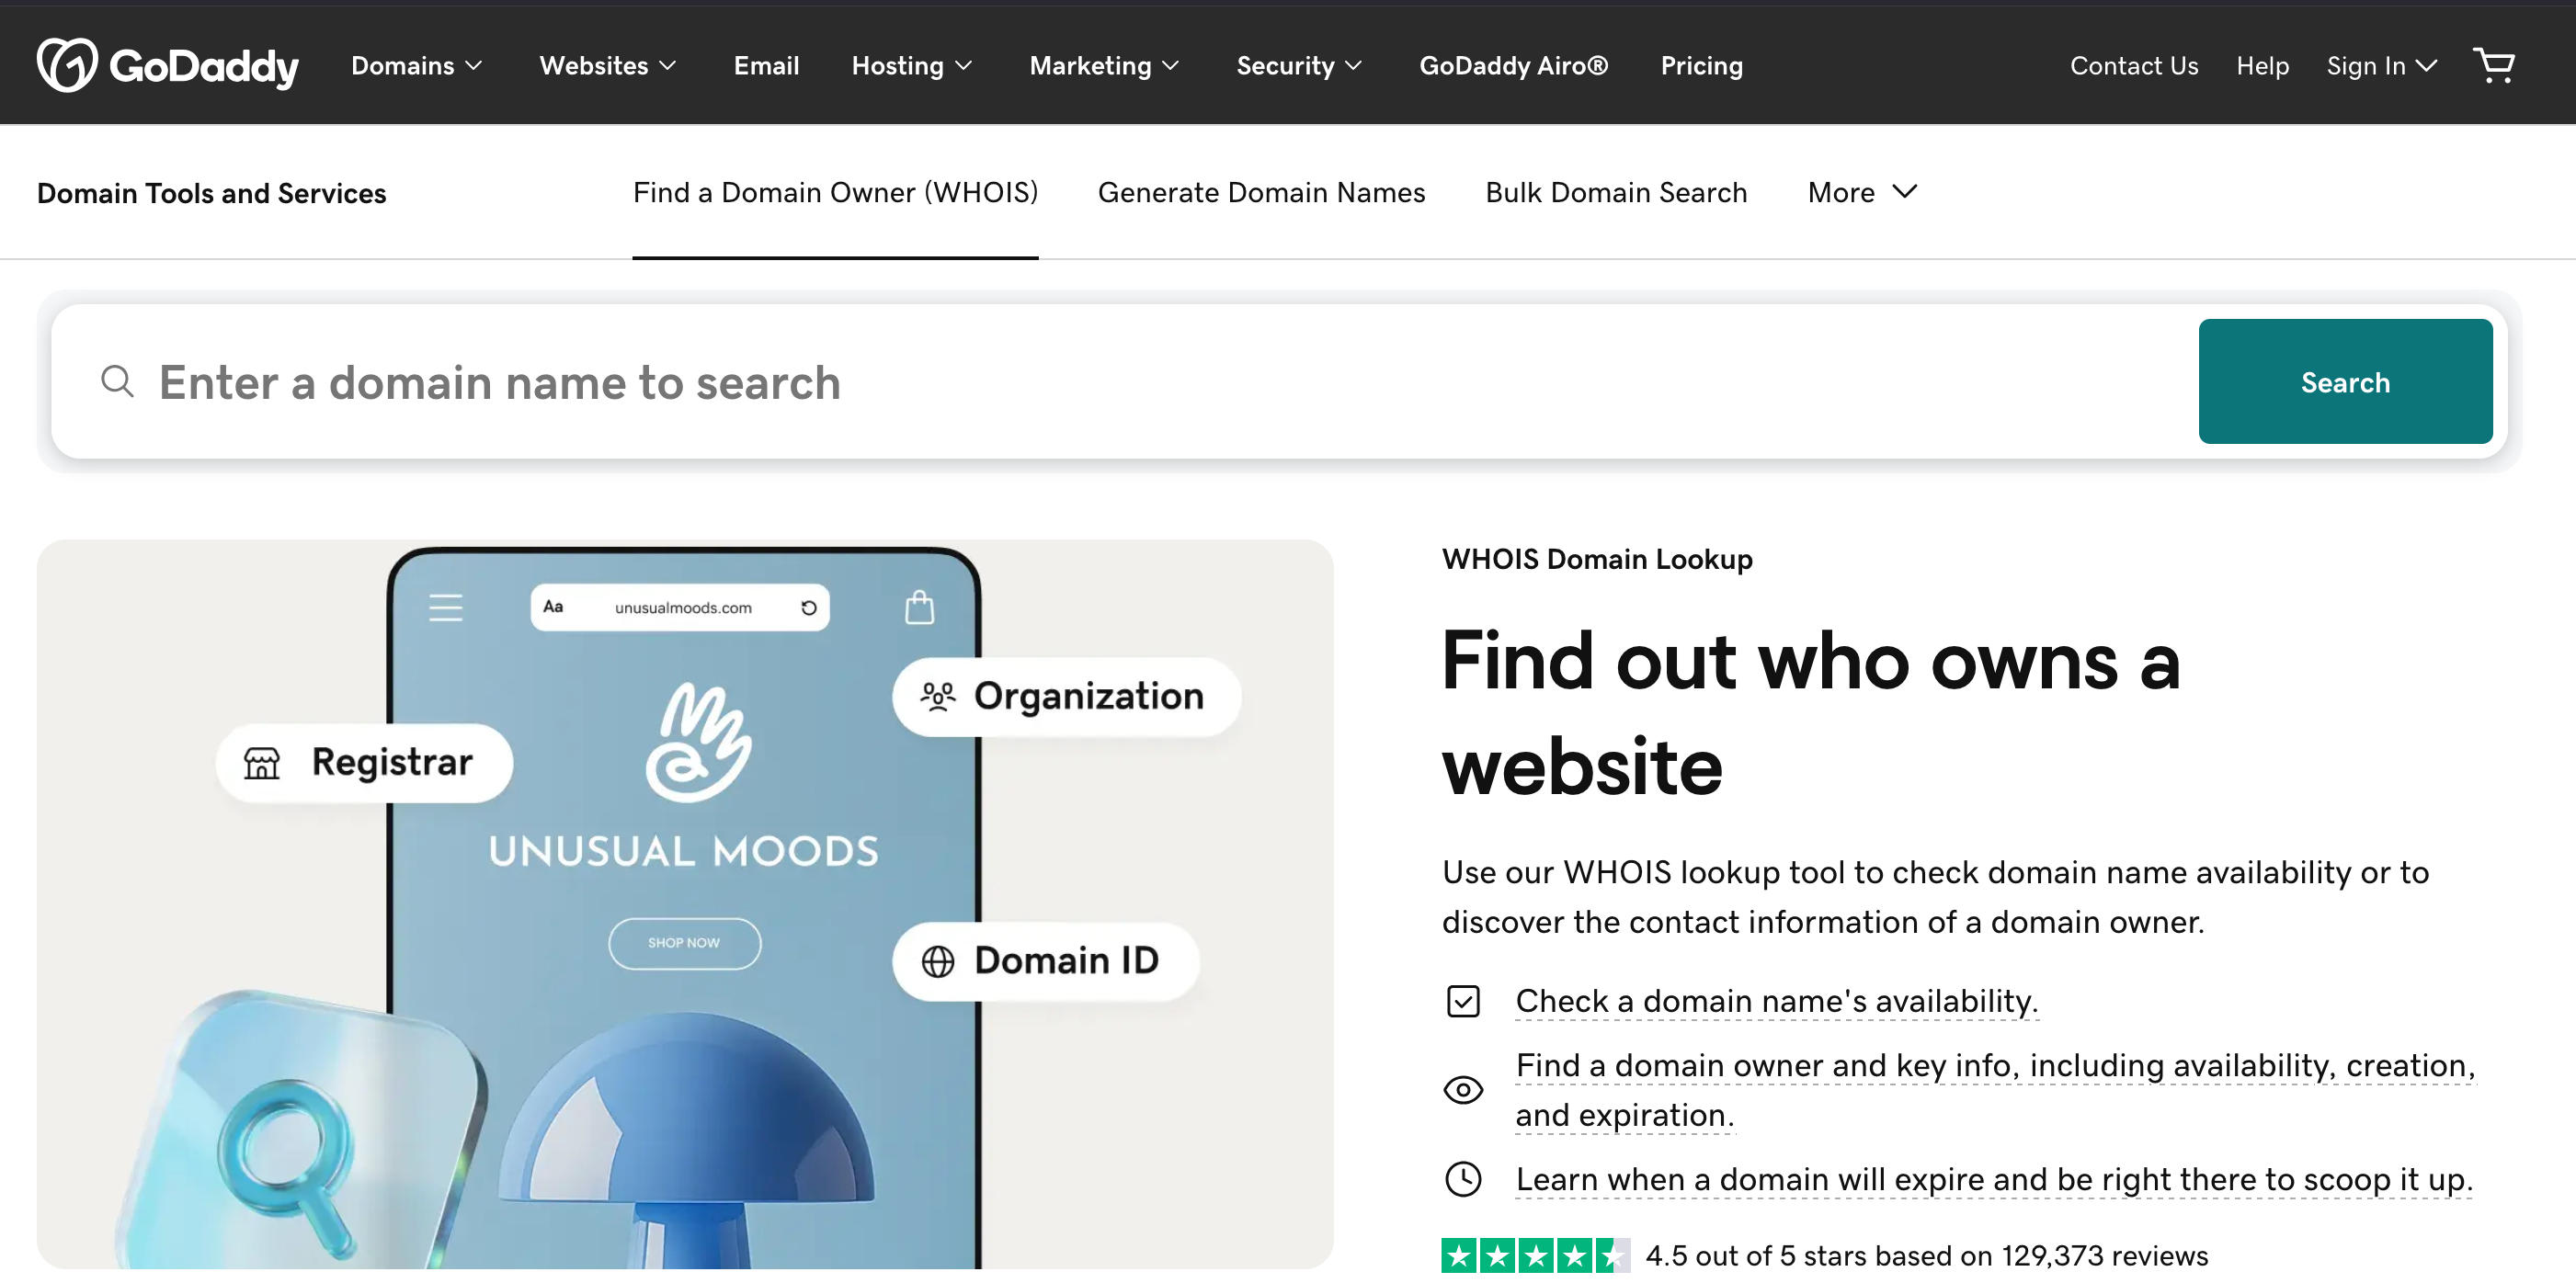Switch to Bulk Domain Search tab
The image size is (2576, 1283).
pos(1616,192)
